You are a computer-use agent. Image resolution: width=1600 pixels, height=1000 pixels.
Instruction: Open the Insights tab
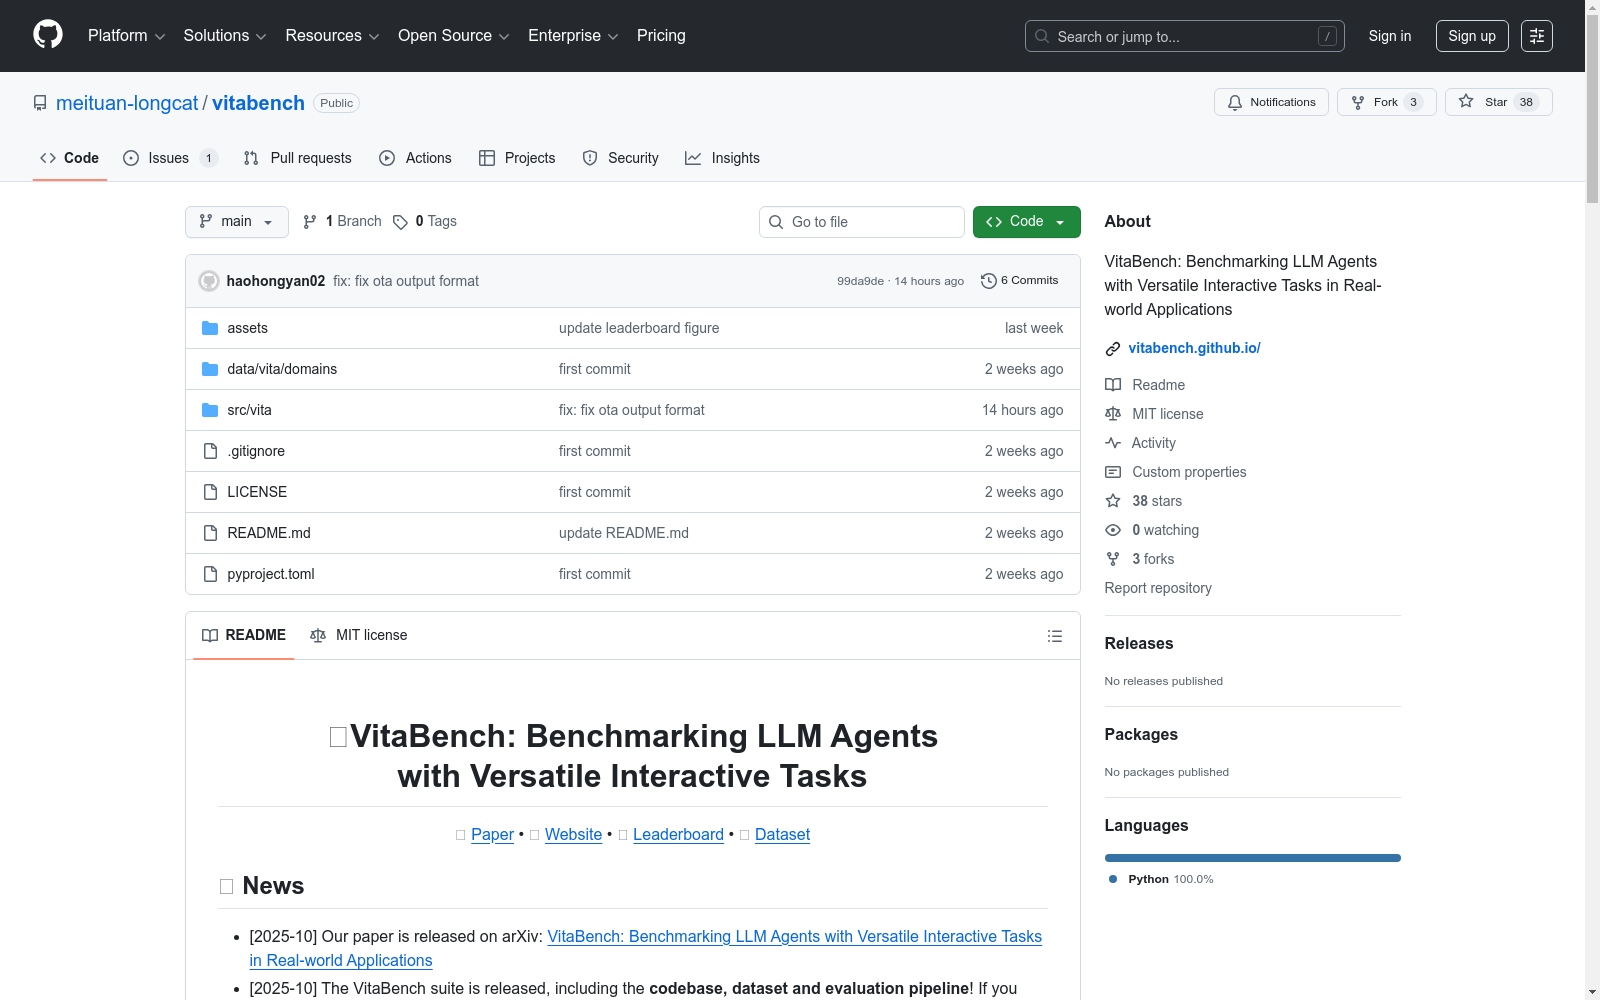[x=722, y=158]
